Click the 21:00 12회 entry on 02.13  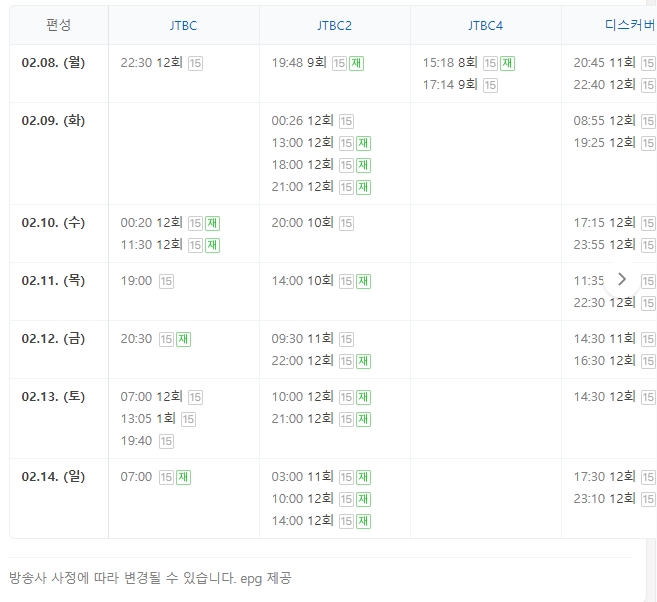302,419
